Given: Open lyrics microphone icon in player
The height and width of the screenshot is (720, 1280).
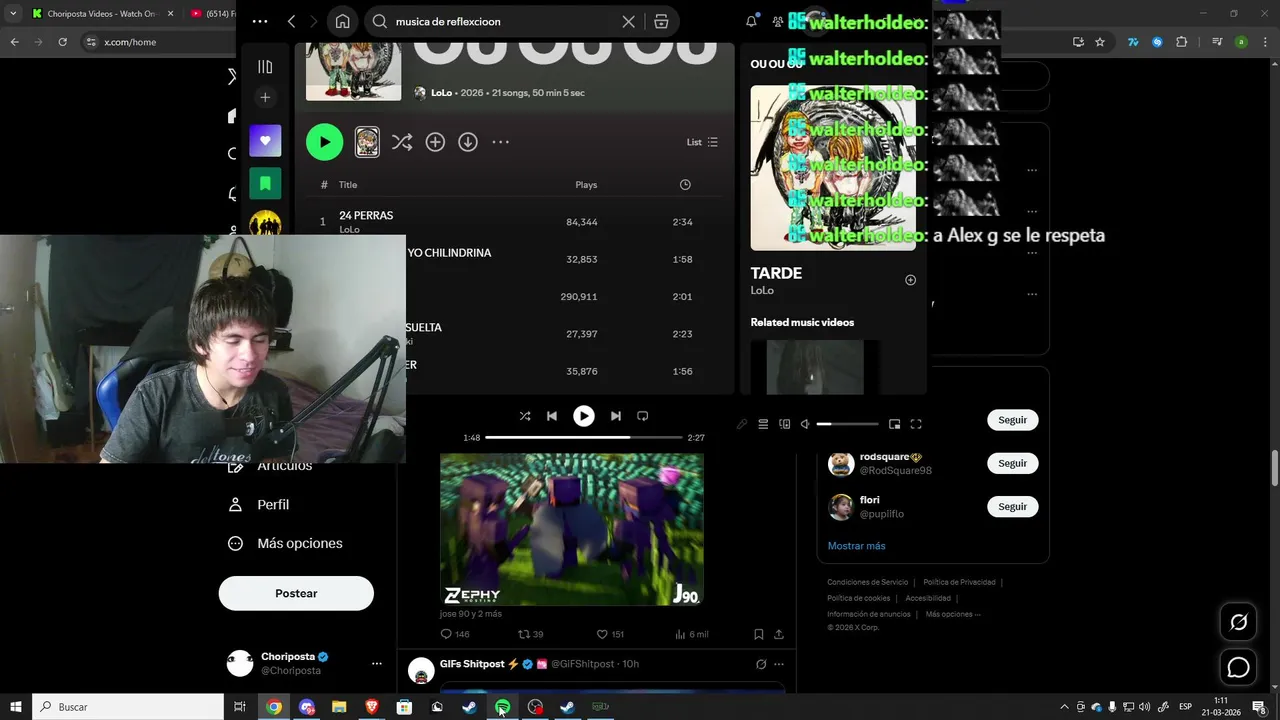Looking at the screenshot, I should click(x=742, y=424).
